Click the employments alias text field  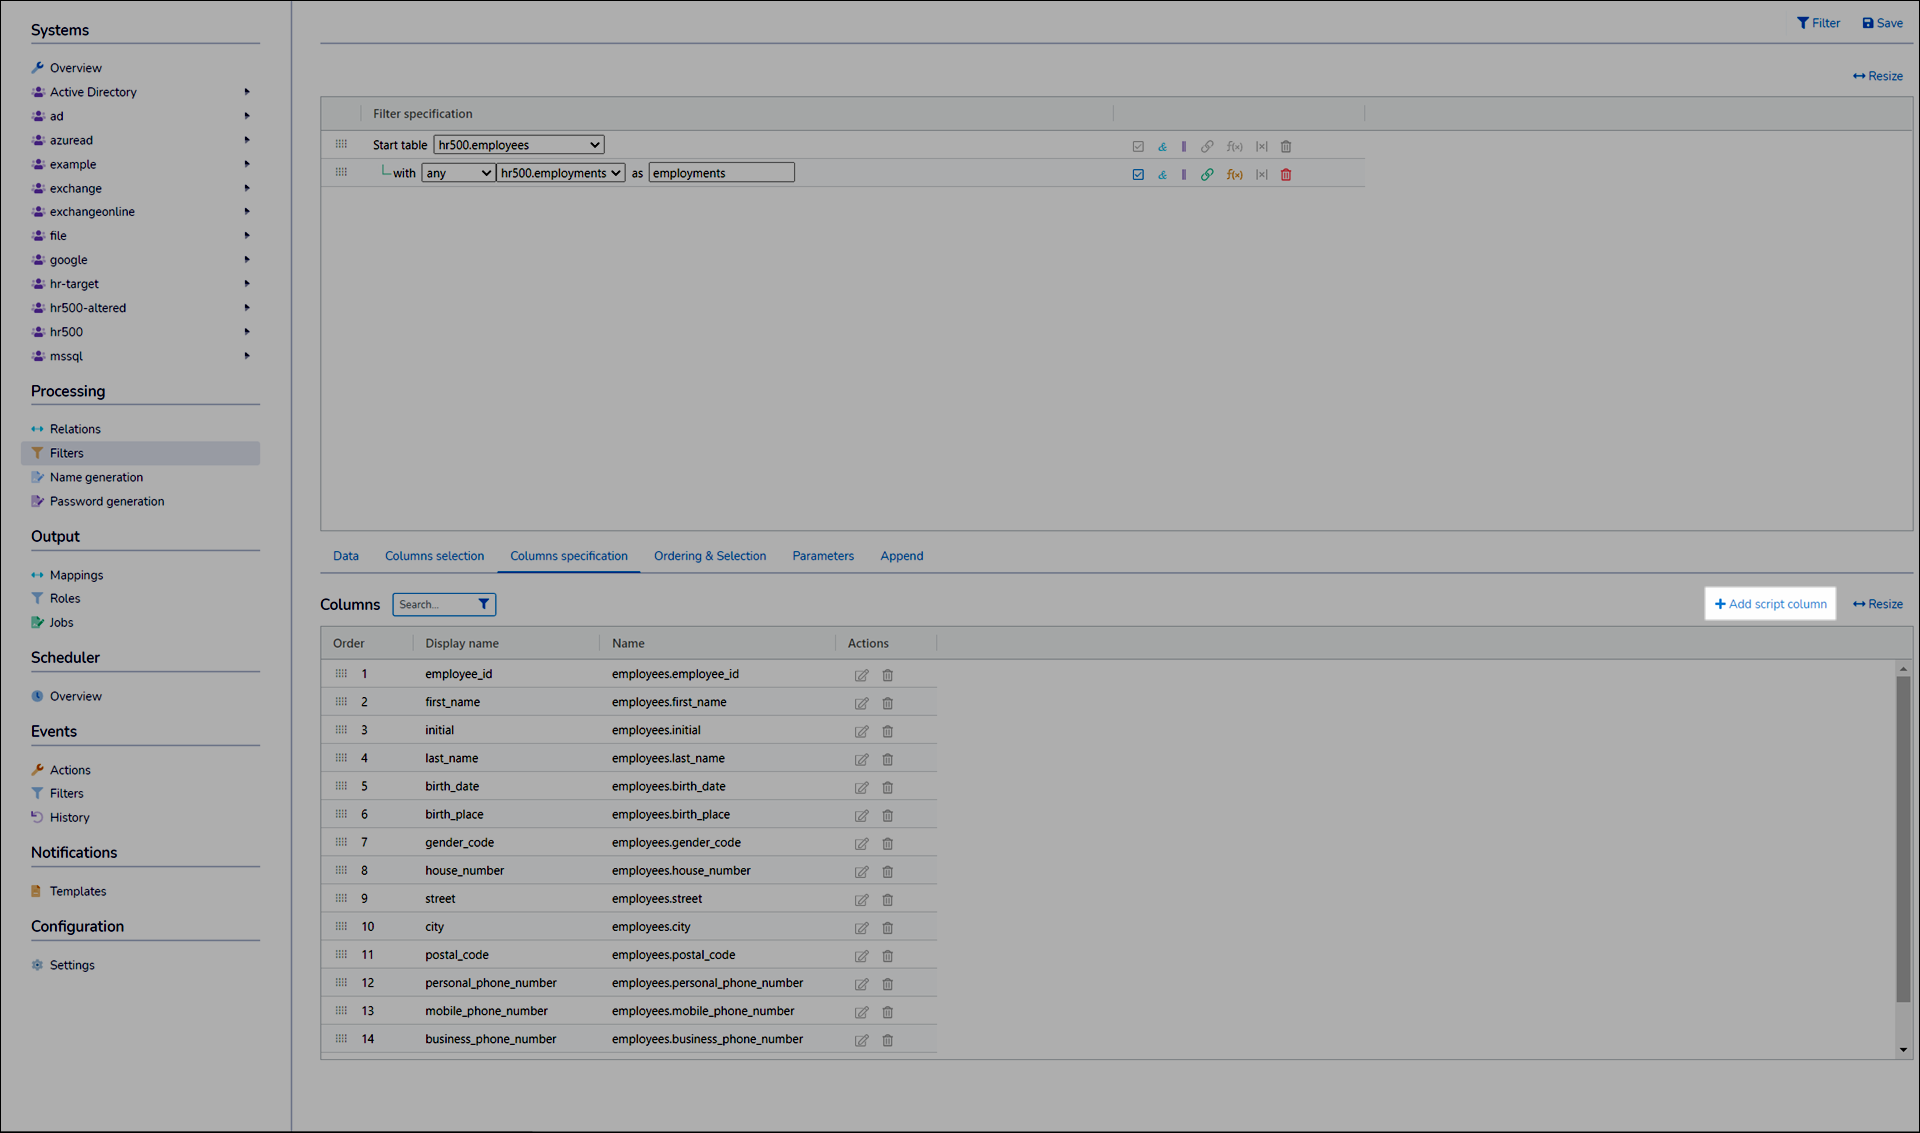click(x=721, y=173)
